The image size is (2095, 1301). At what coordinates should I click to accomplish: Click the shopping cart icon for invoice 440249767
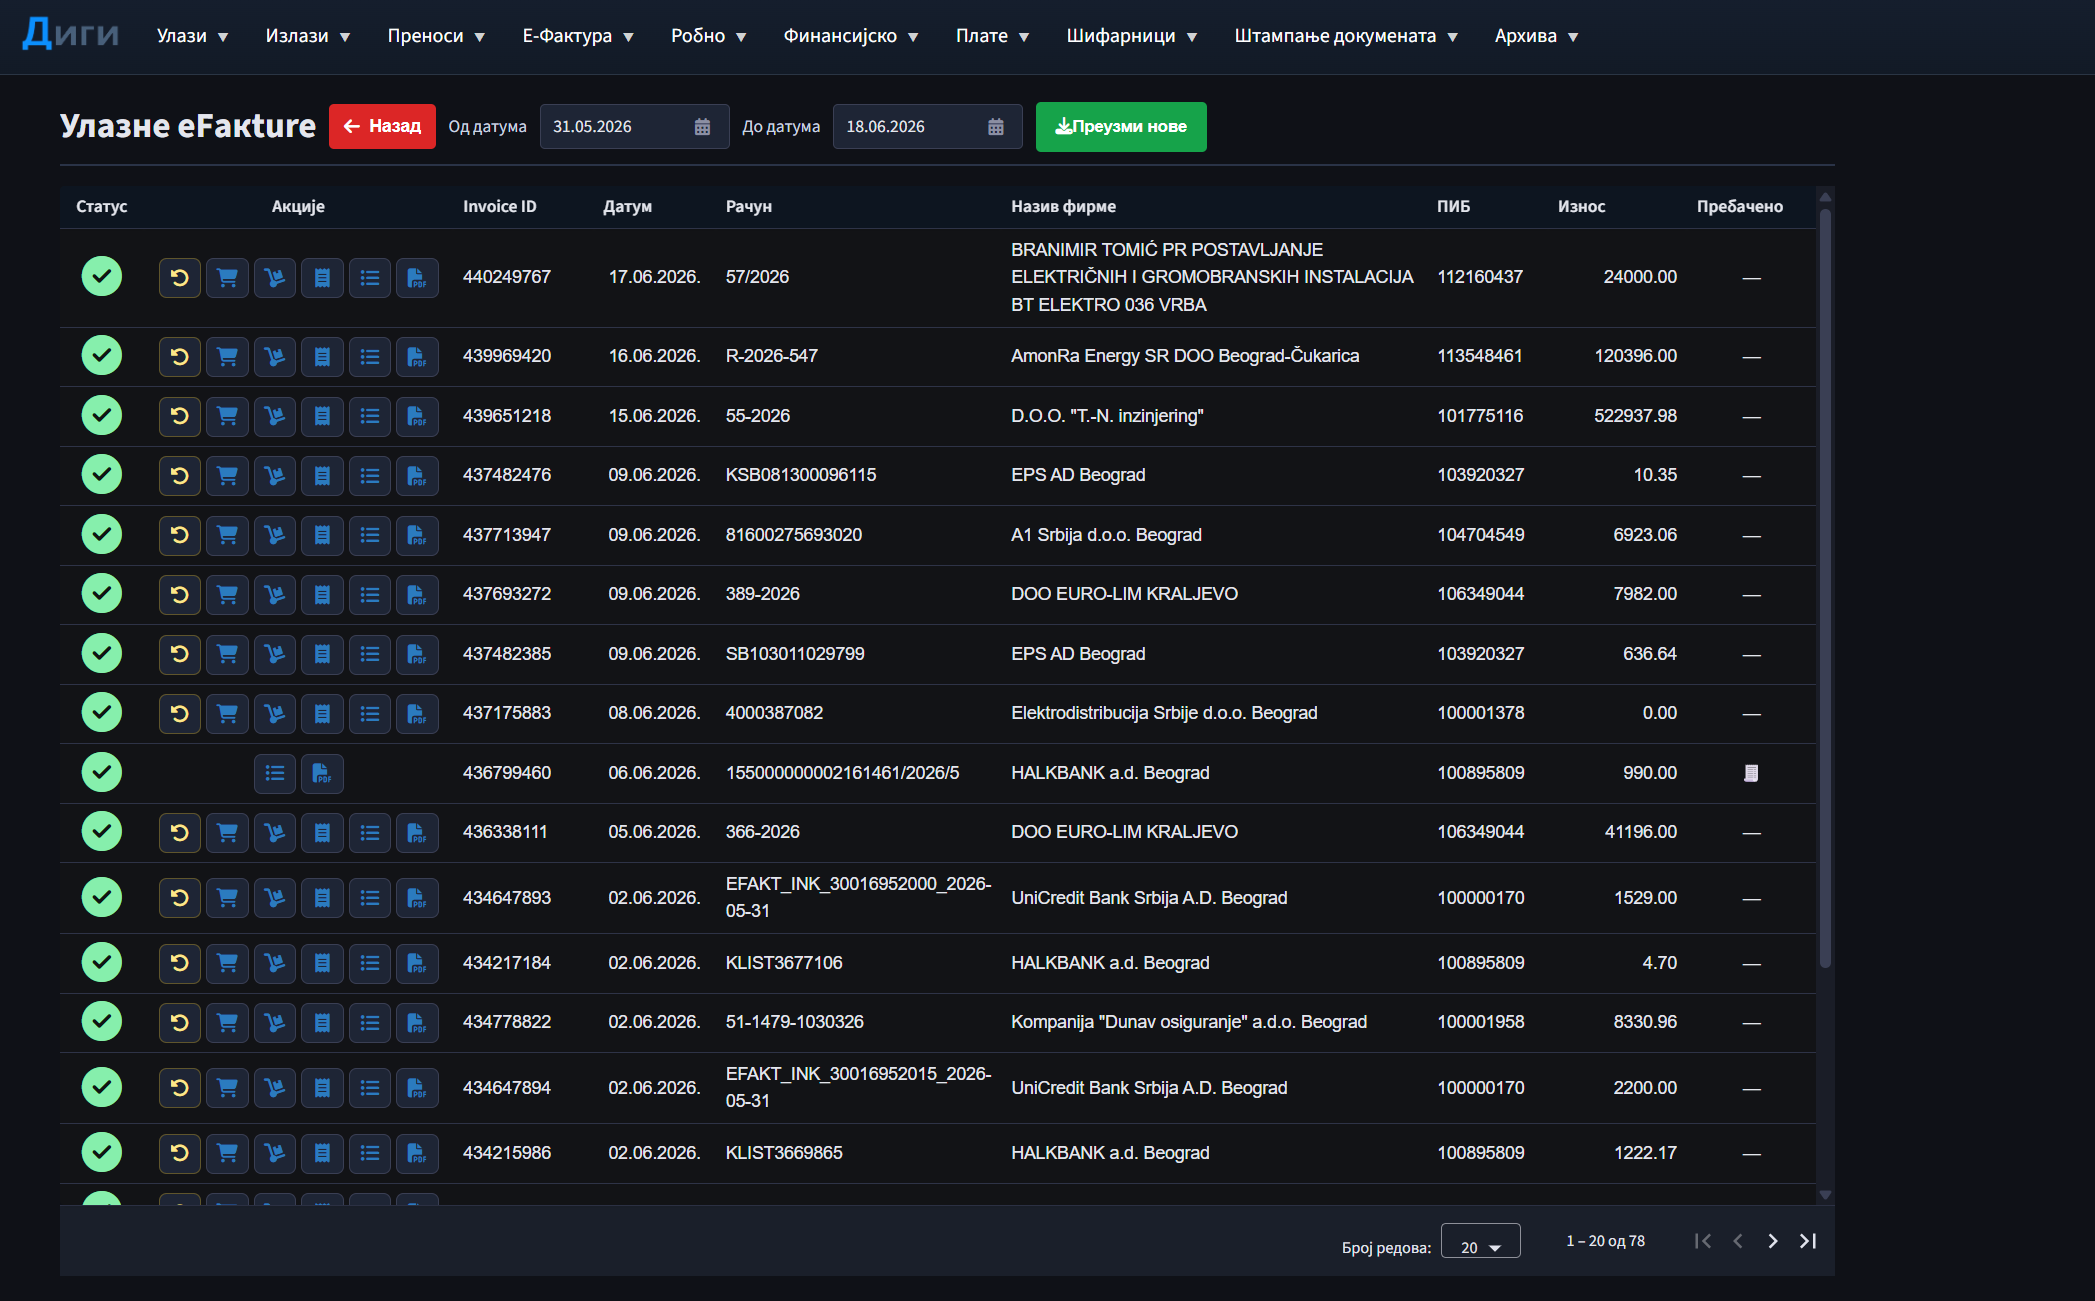(227, 278)
